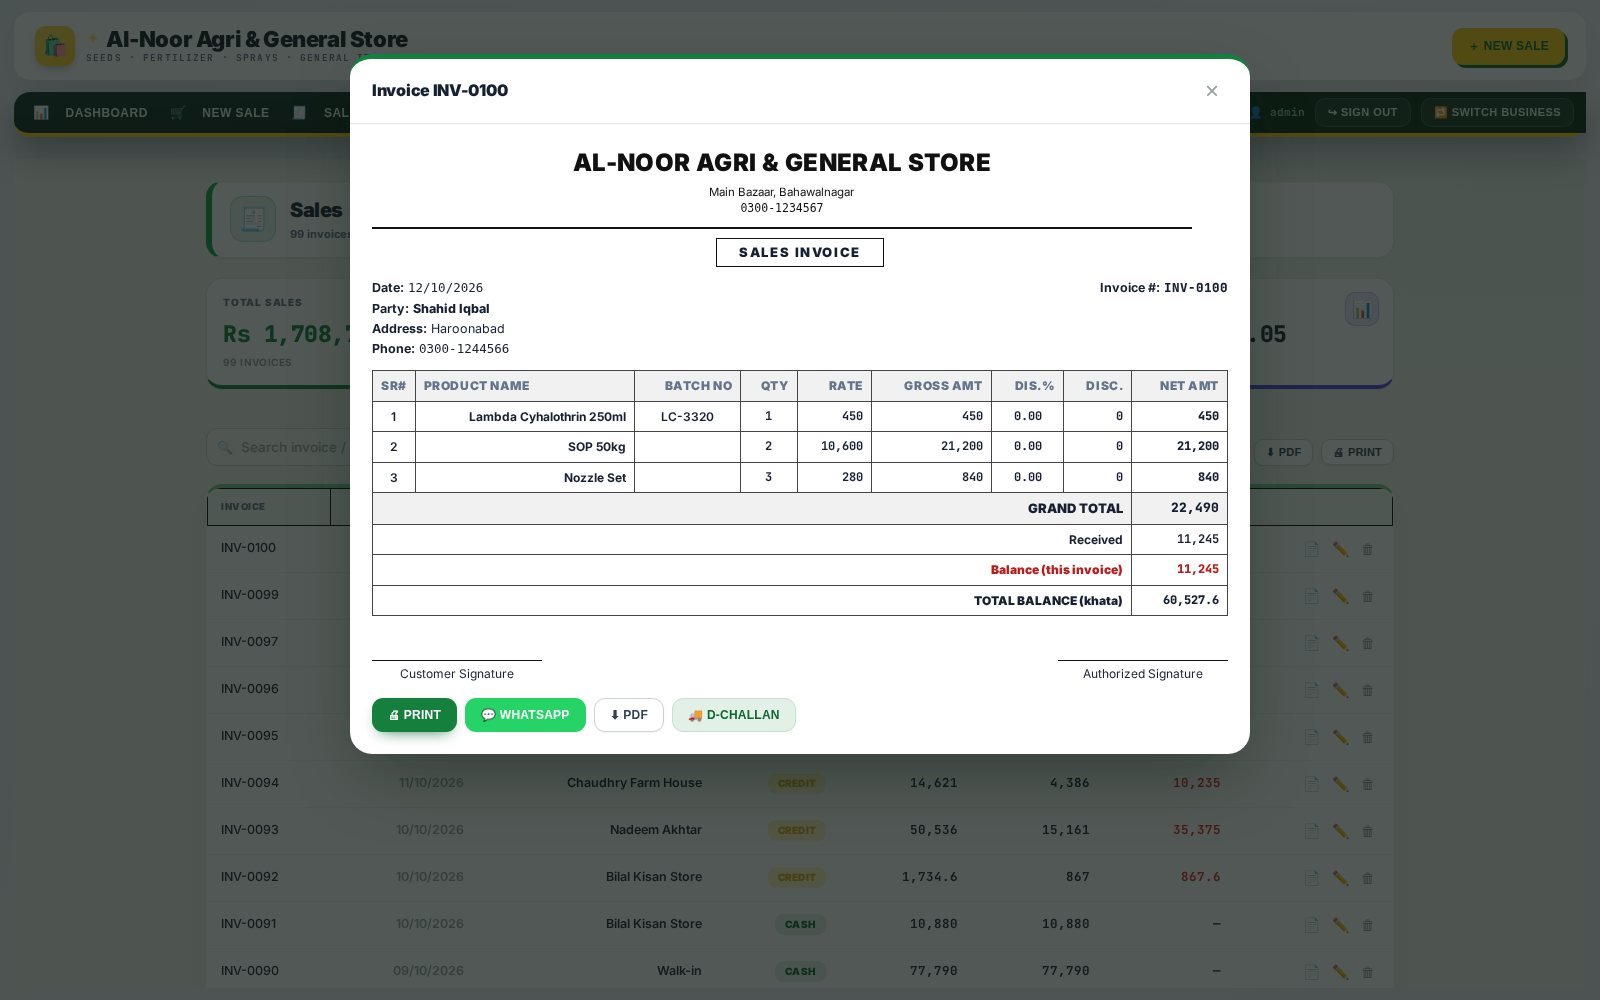
Task: Click the store logo icon in header
Action: pos(55,46)
